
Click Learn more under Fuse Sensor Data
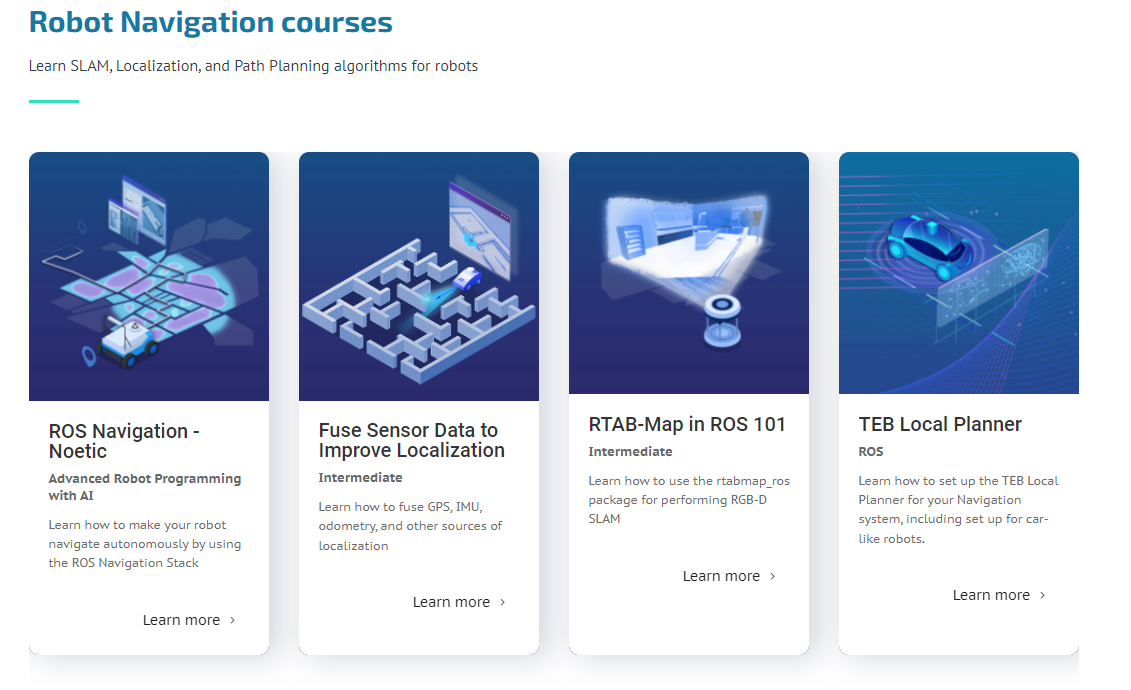pyautogui.click(x=451, y=602)
